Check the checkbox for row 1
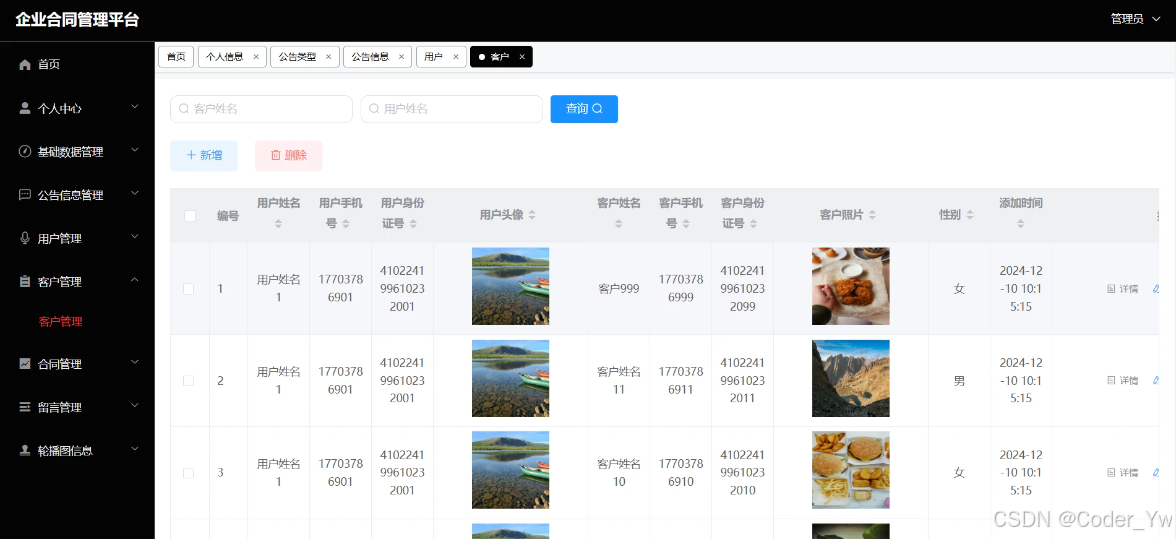This screenshot has height=539, width=1176. tap(189, 289)
